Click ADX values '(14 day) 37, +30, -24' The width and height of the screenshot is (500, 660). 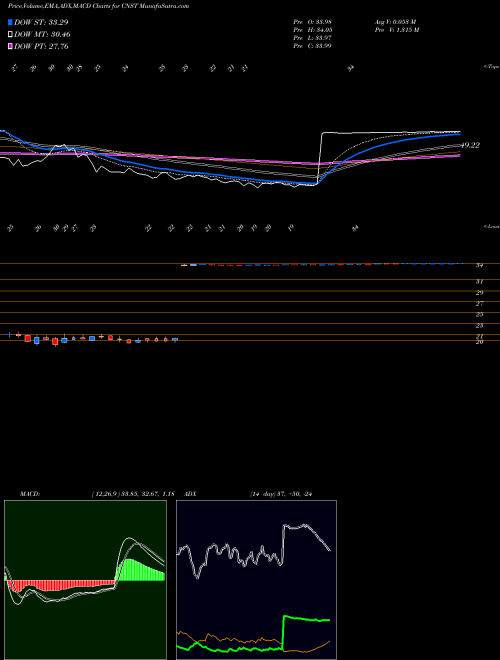pyautogui.click(x=280, y=494)
